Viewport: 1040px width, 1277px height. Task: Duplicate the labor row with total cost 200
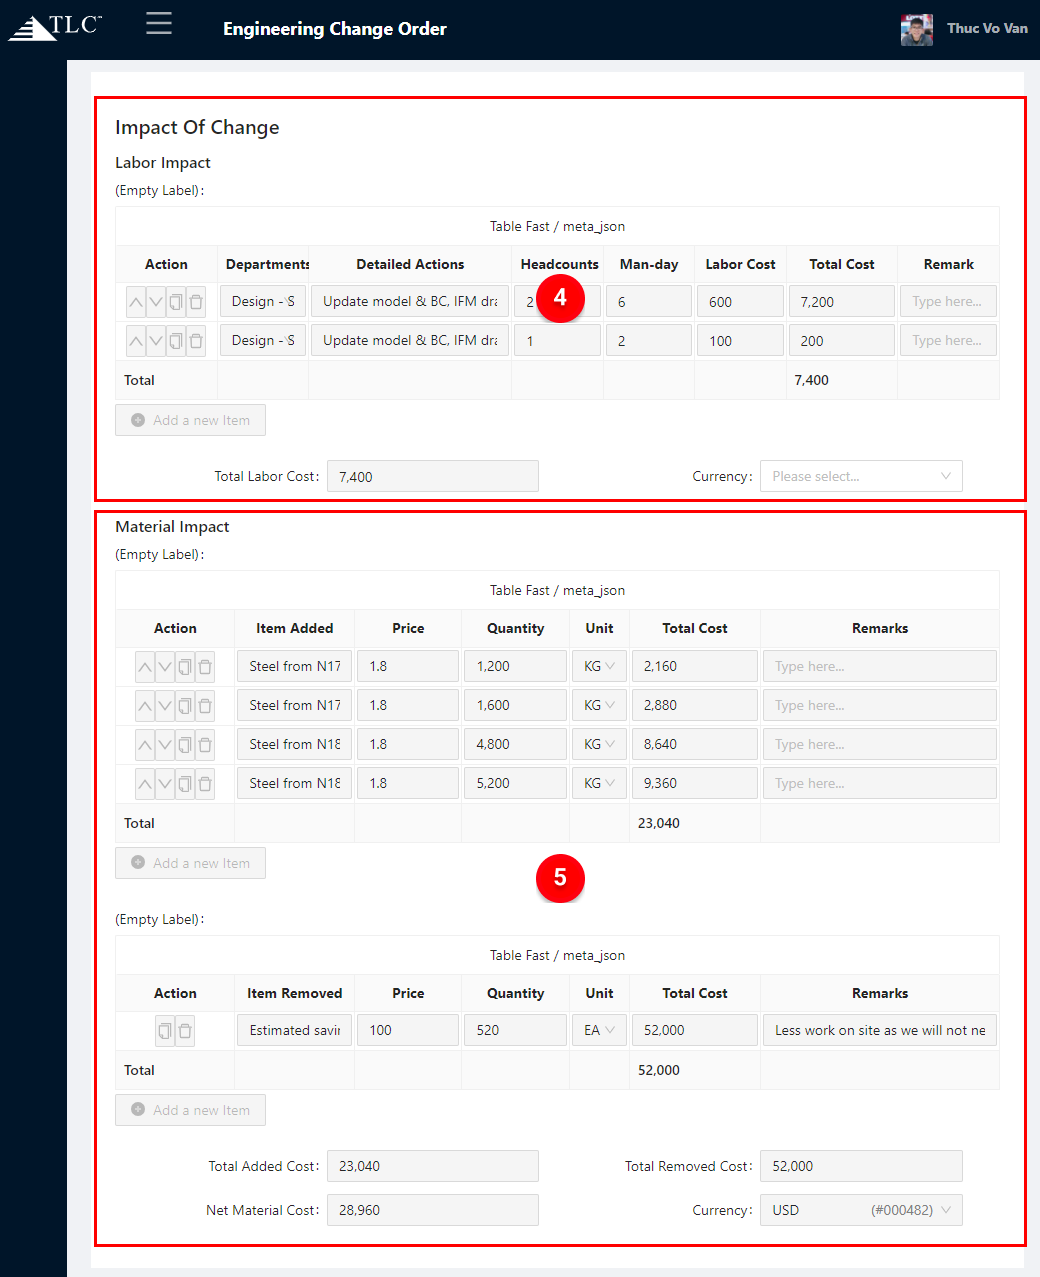176,341
